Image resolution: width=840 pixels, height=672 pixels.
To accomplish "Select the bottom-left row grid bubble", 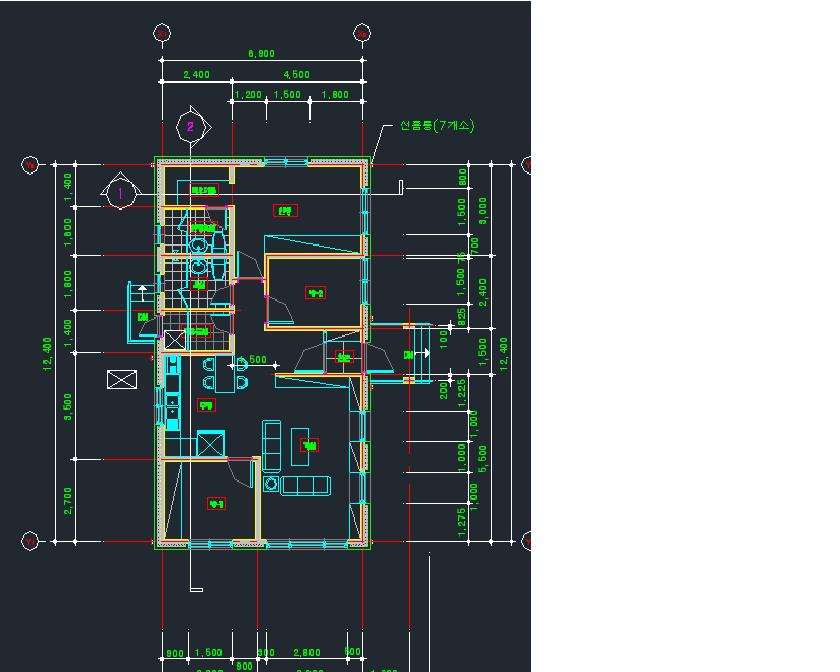I will tap(30, 541).
